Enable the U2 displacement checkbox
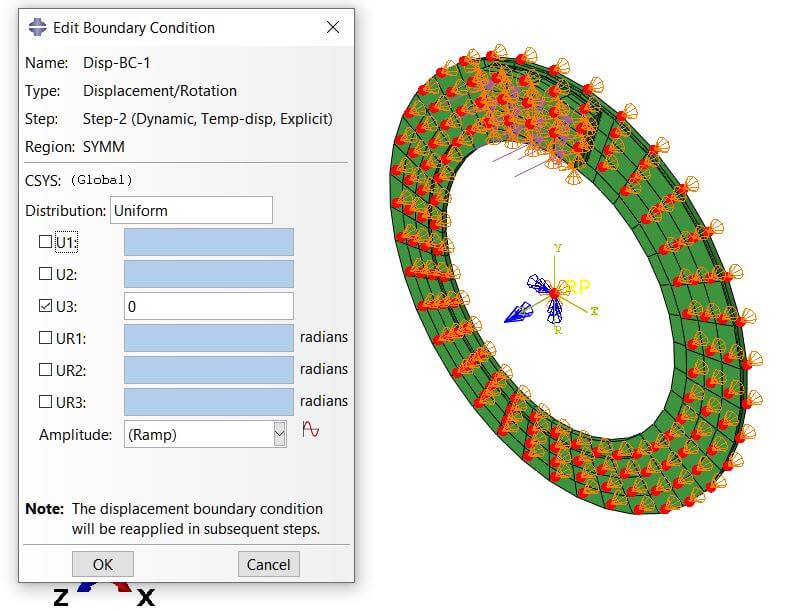Screen dimensions: 789x613 (45, 274)
